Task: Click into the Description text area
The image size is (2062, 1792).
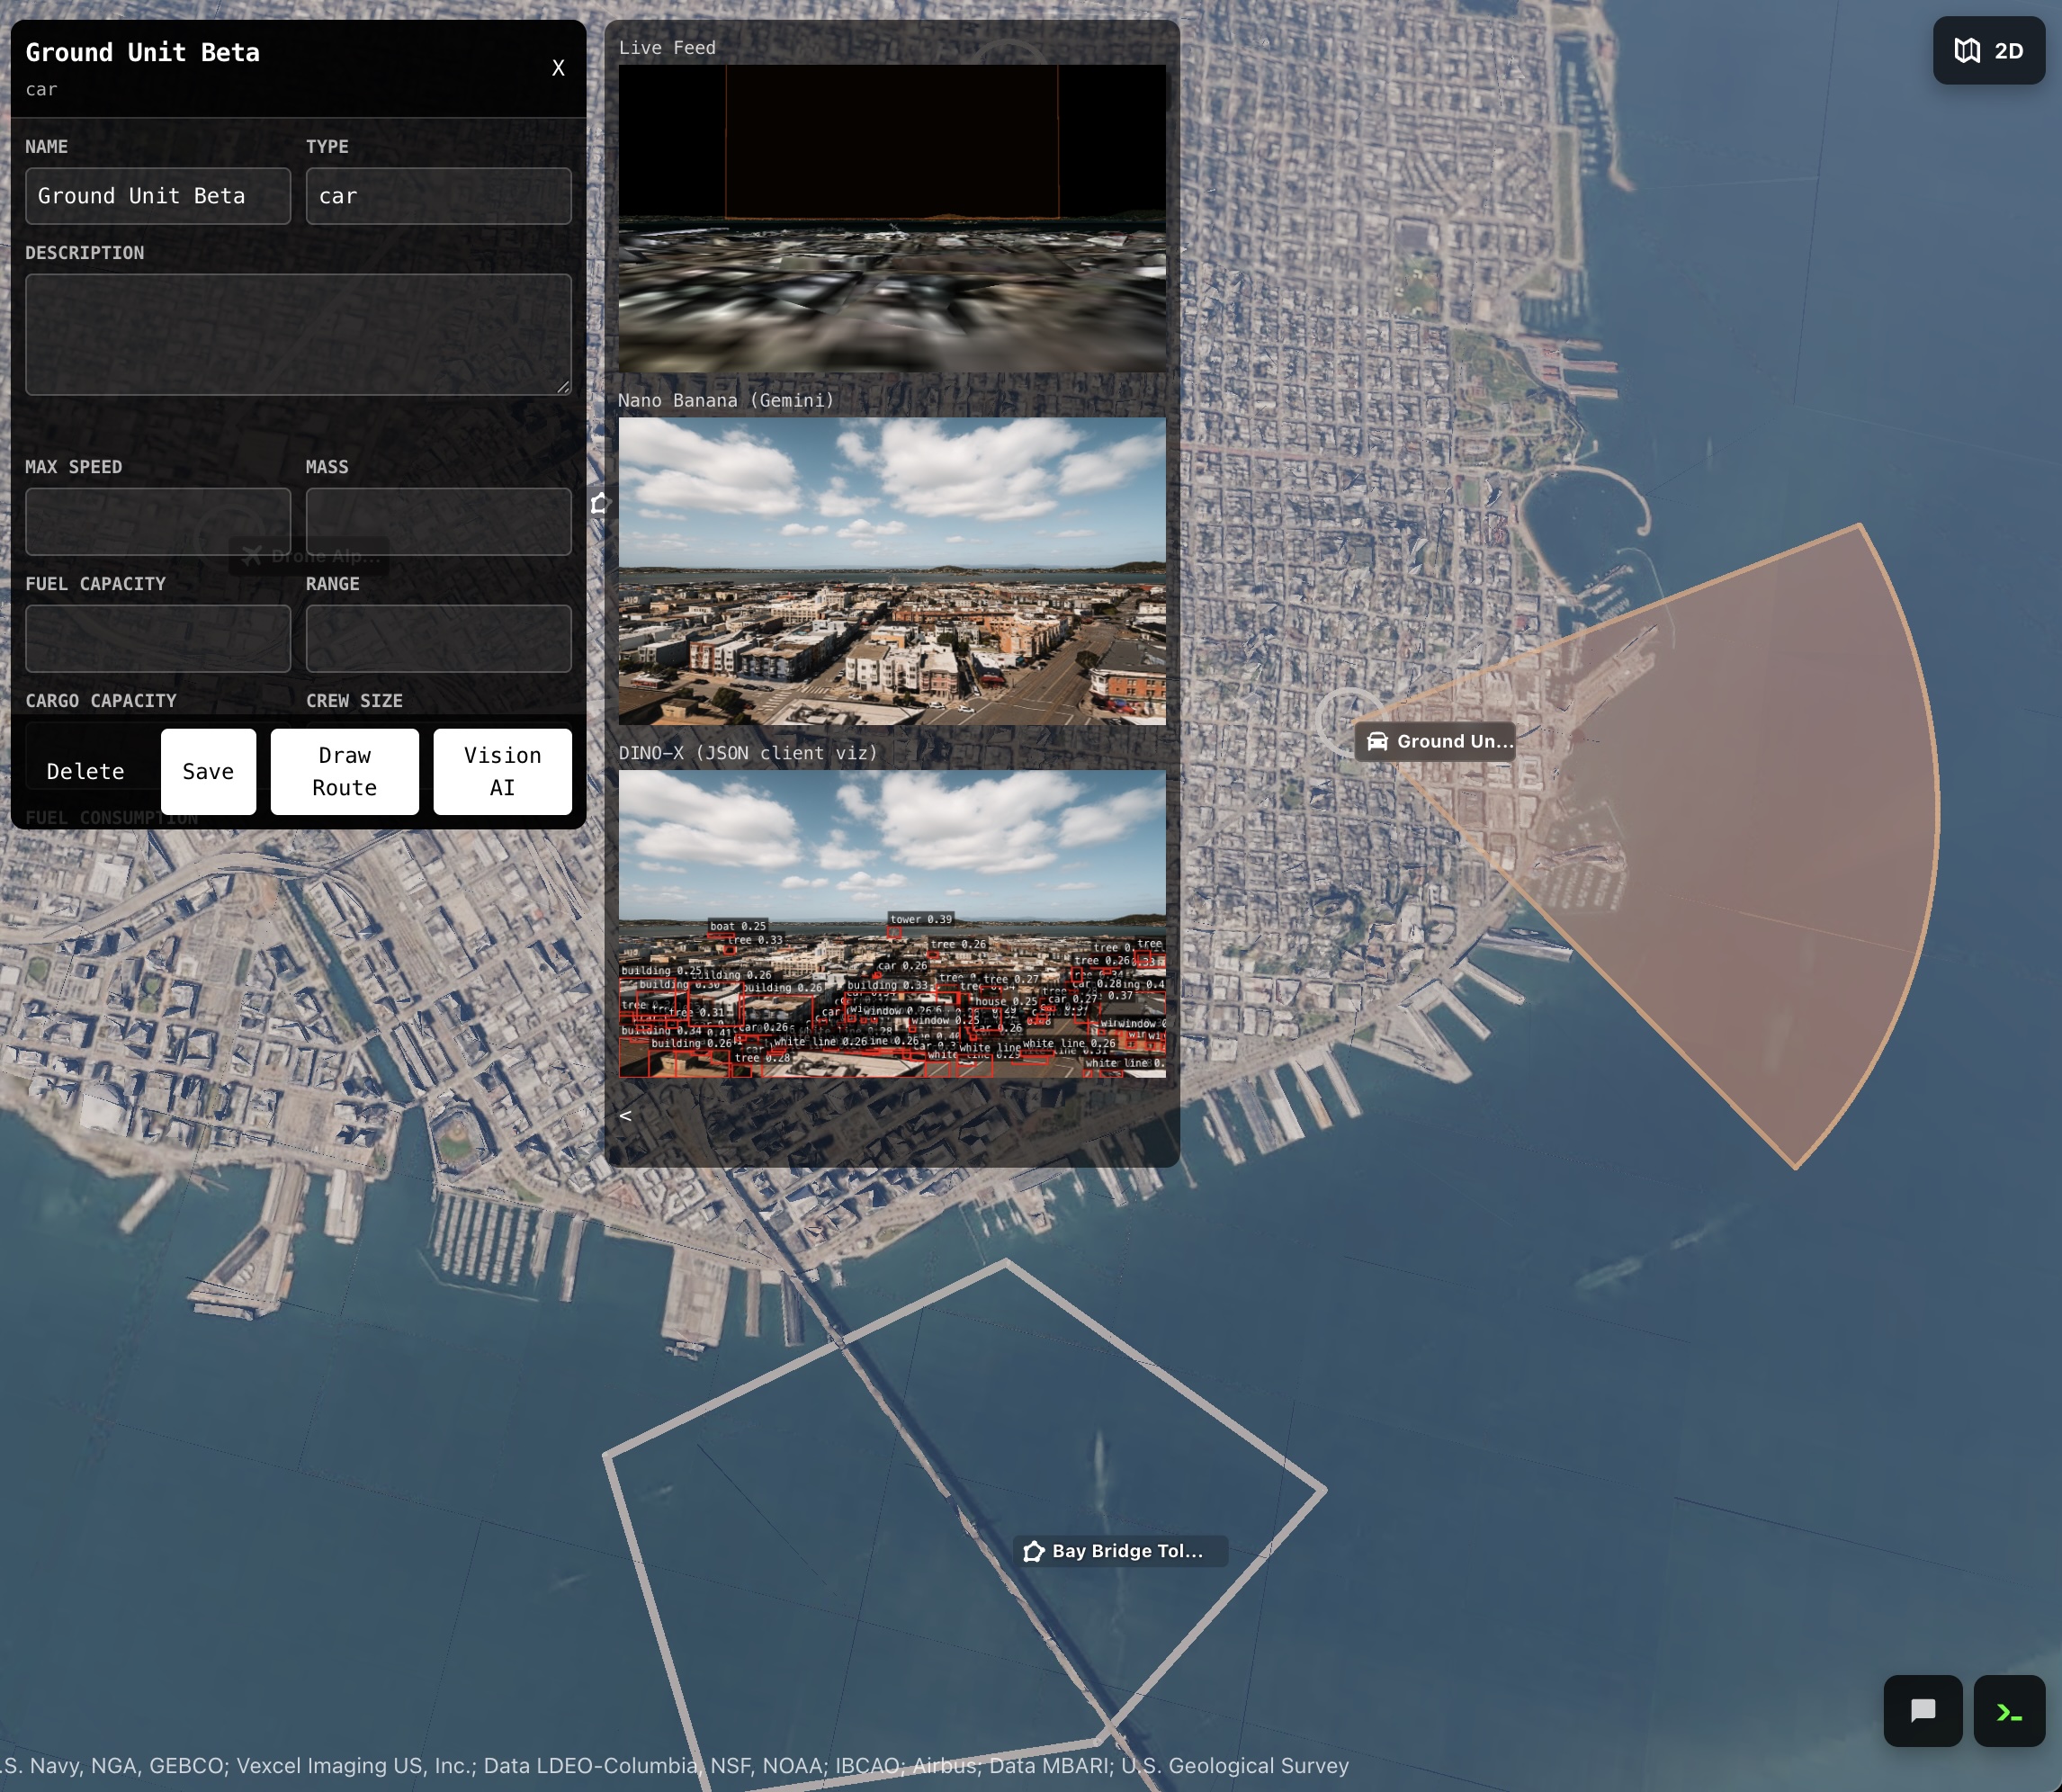Action: tap(298, 334)
